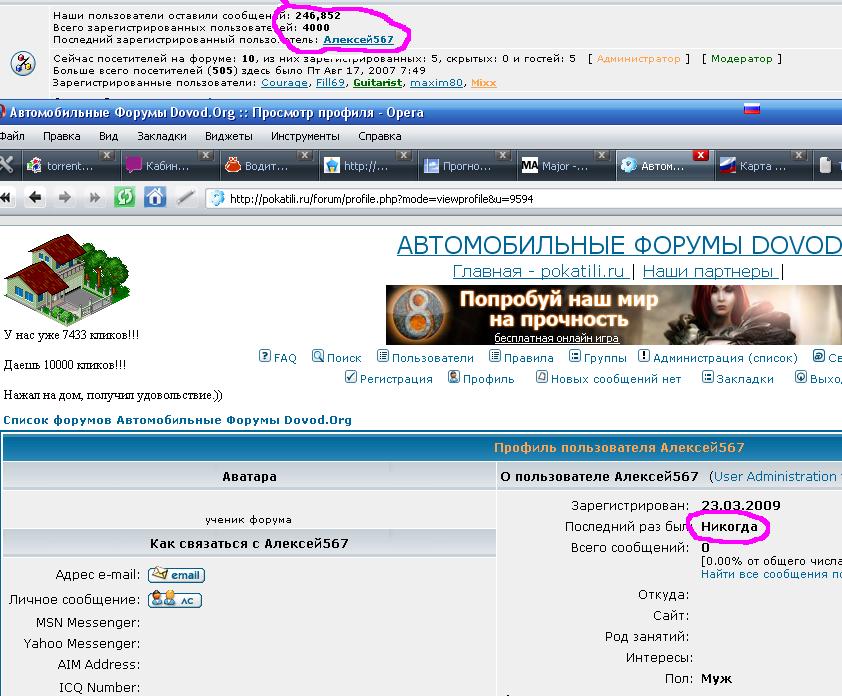Click the Регистрация link
This screenshot has width=842, height=696.
(389, 379)
